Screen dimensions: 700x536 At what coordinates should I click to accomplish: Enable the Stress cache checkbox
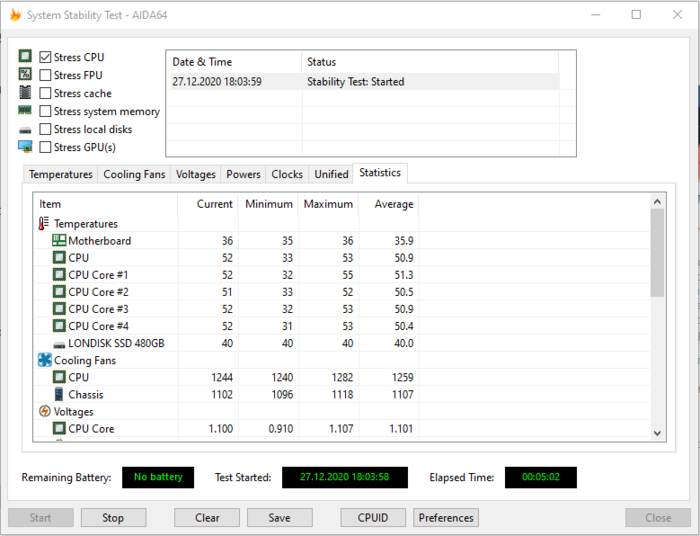(x=45, y=93)
